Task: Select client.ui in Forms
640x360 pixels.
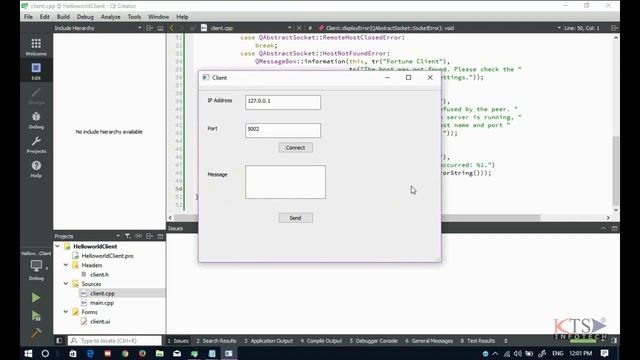Action: pos(100,321)
